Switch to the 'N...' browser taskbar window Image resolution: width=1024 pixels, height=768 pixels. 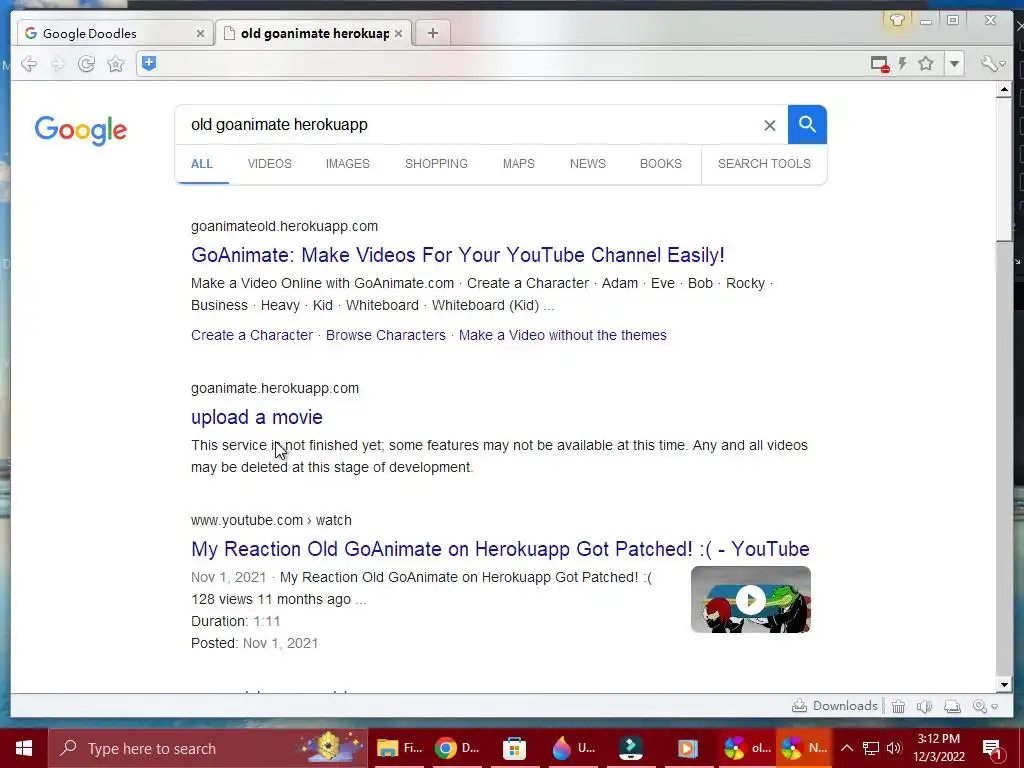tap(804, 748)
